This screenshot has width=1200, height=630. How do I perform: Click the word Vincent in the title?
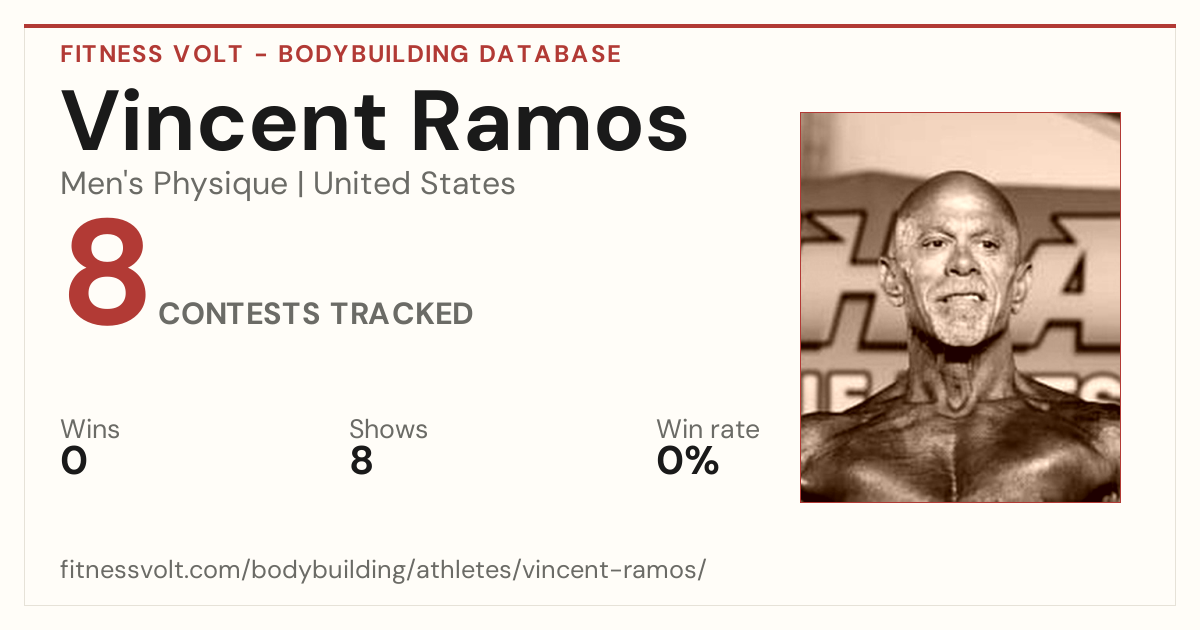click(223, 120)
